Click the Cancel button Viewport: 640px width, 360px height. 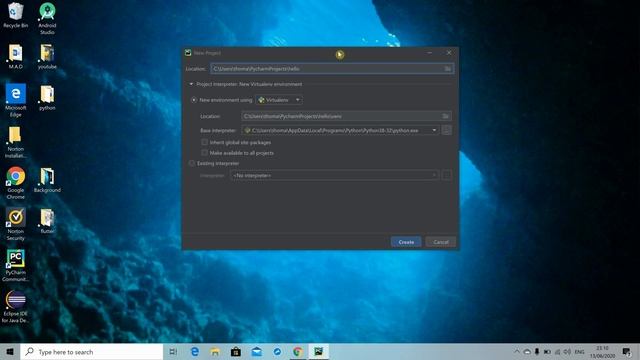(x=441, y=242)
